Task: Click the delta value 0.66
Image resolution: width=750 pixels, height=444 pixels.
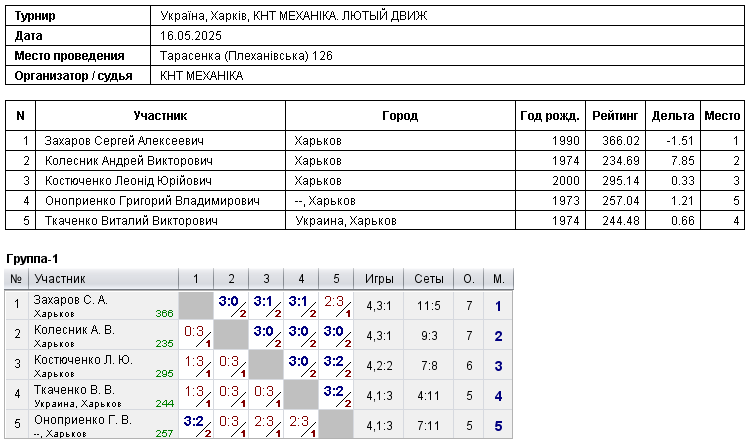Action: [x=683, y=221]
